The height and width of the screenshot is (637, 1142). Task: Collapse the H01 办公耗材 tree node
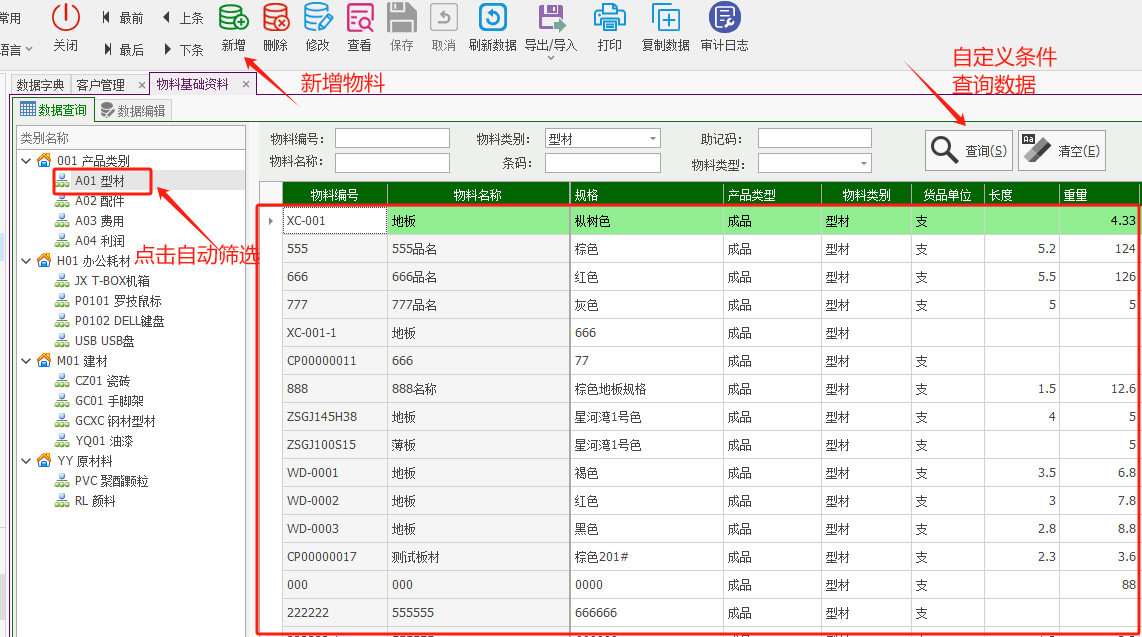pyautogui.click(x=26, y=261)
